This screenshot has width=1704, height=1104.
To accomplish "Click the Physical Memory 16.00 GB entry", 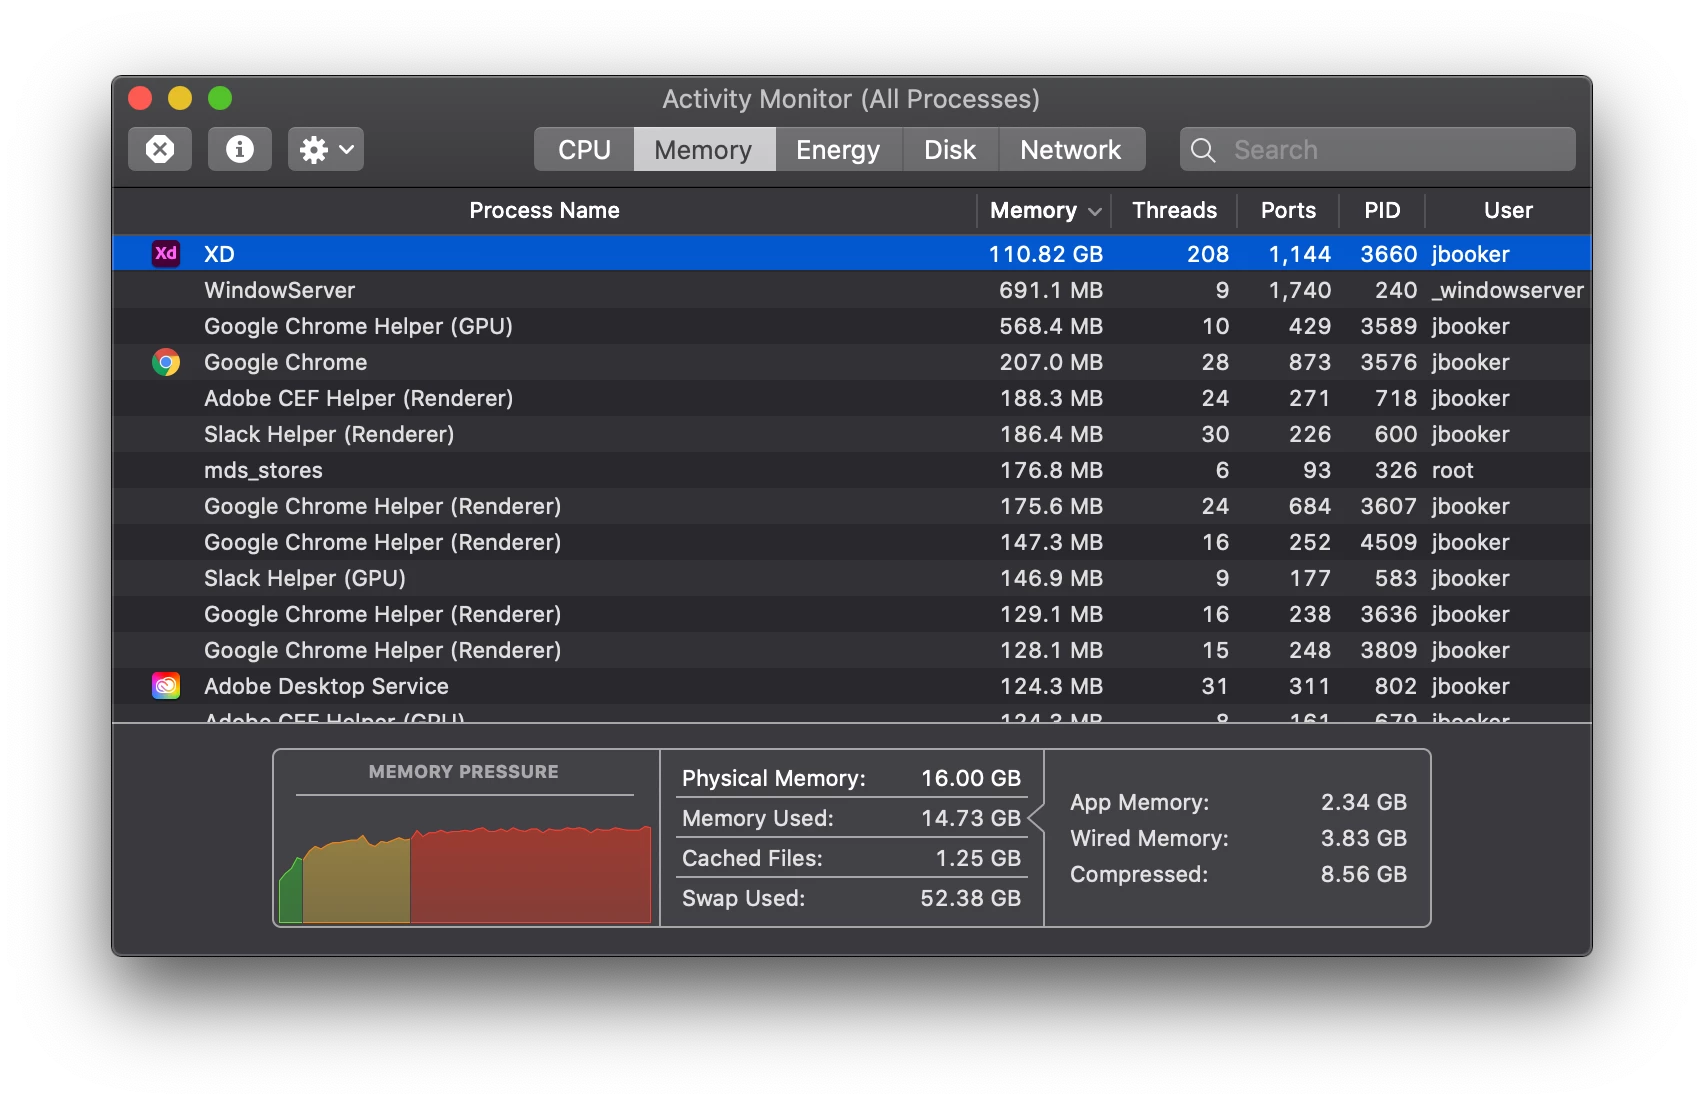I will pos(851,778).
